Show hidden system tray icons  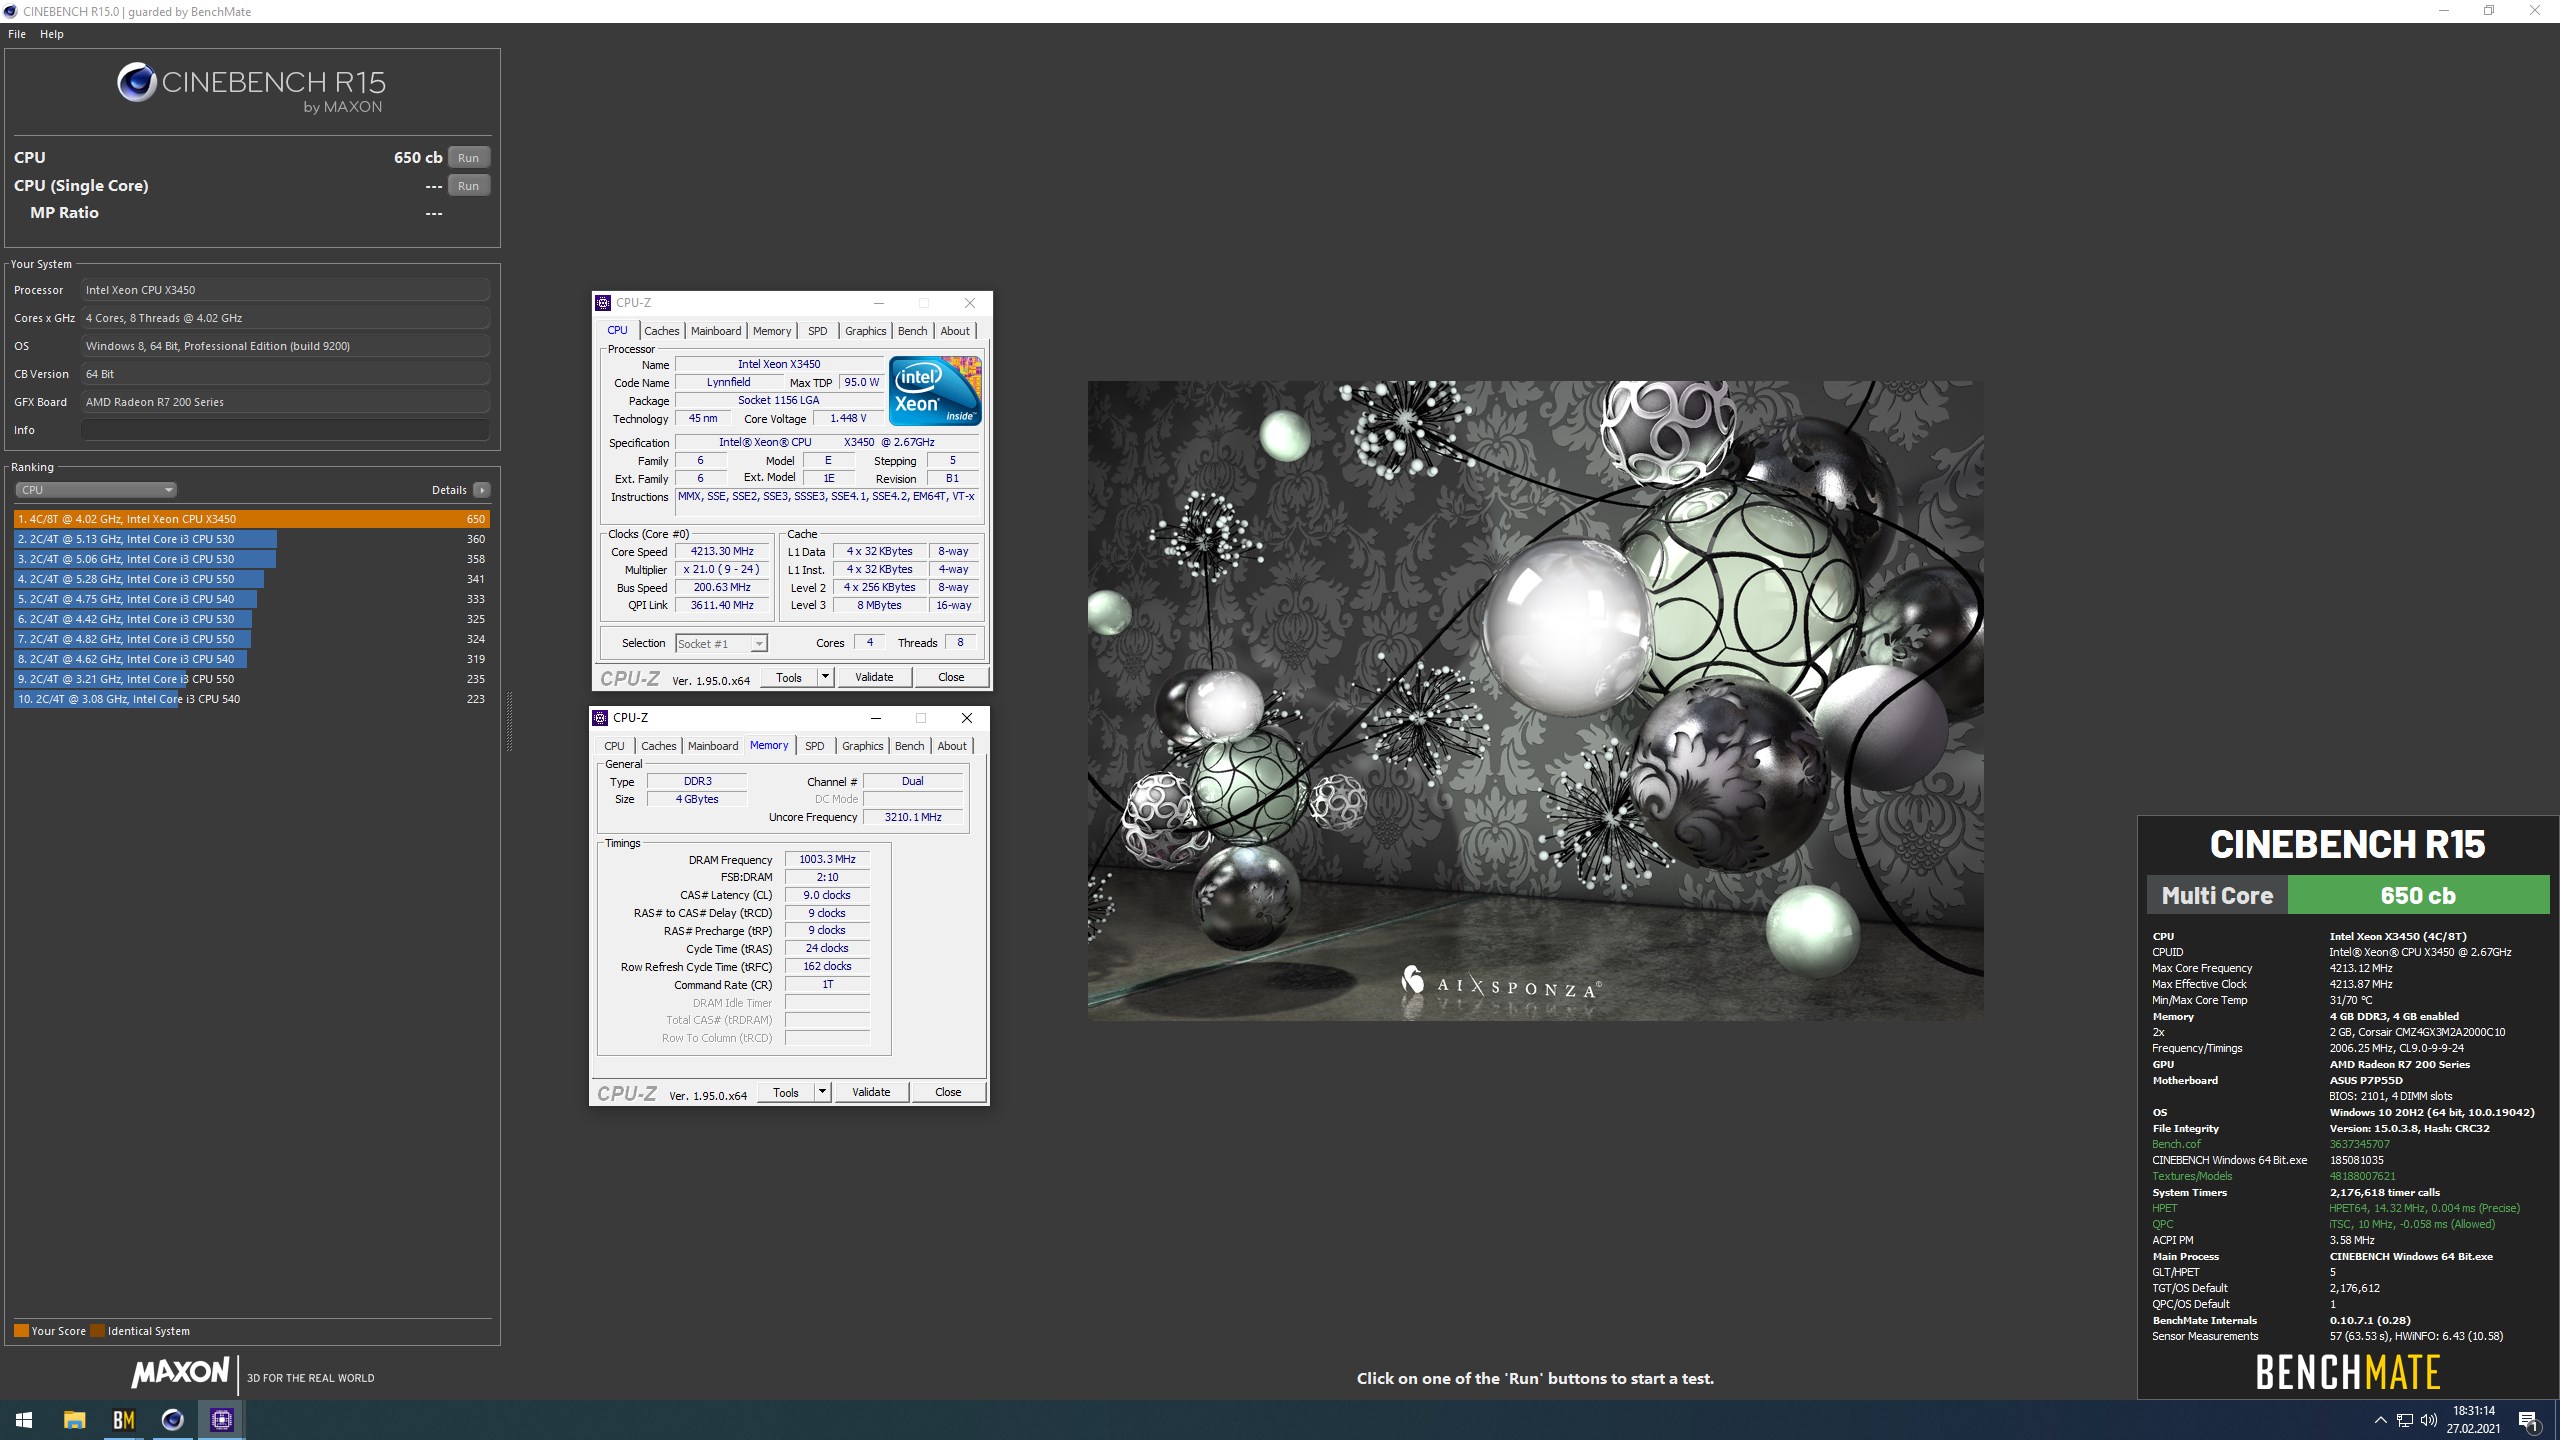click(2381, 1420)
